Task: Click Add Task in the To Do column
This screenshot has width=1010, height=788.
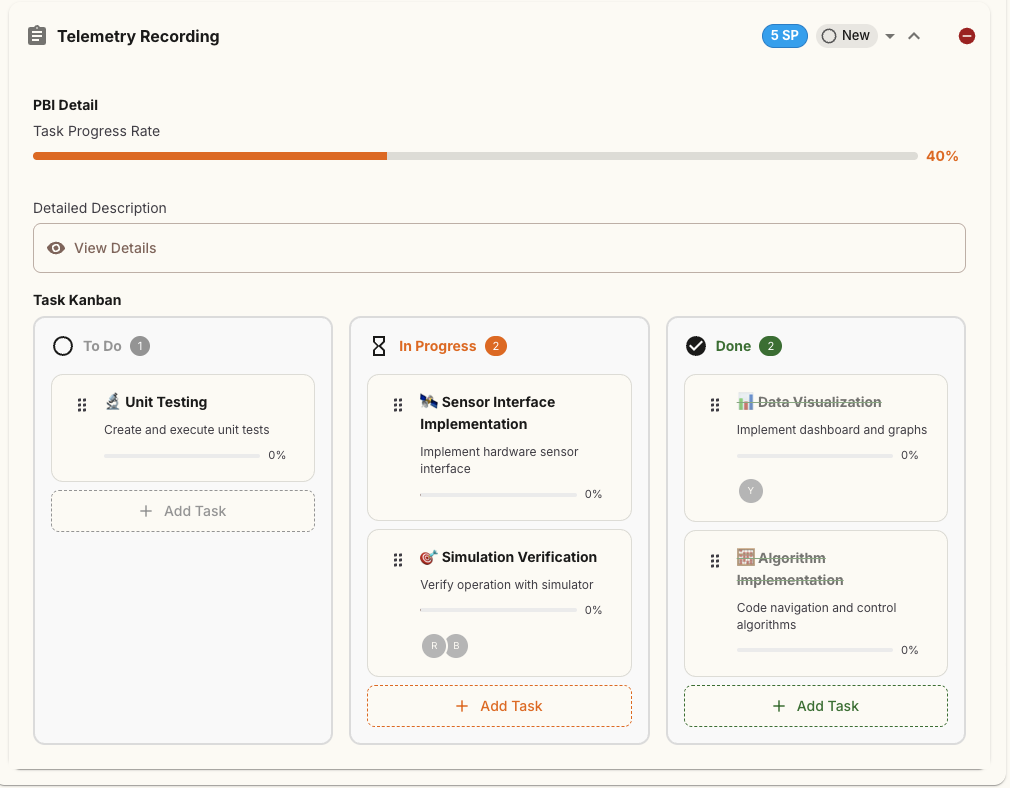Action: click(182, 511)
